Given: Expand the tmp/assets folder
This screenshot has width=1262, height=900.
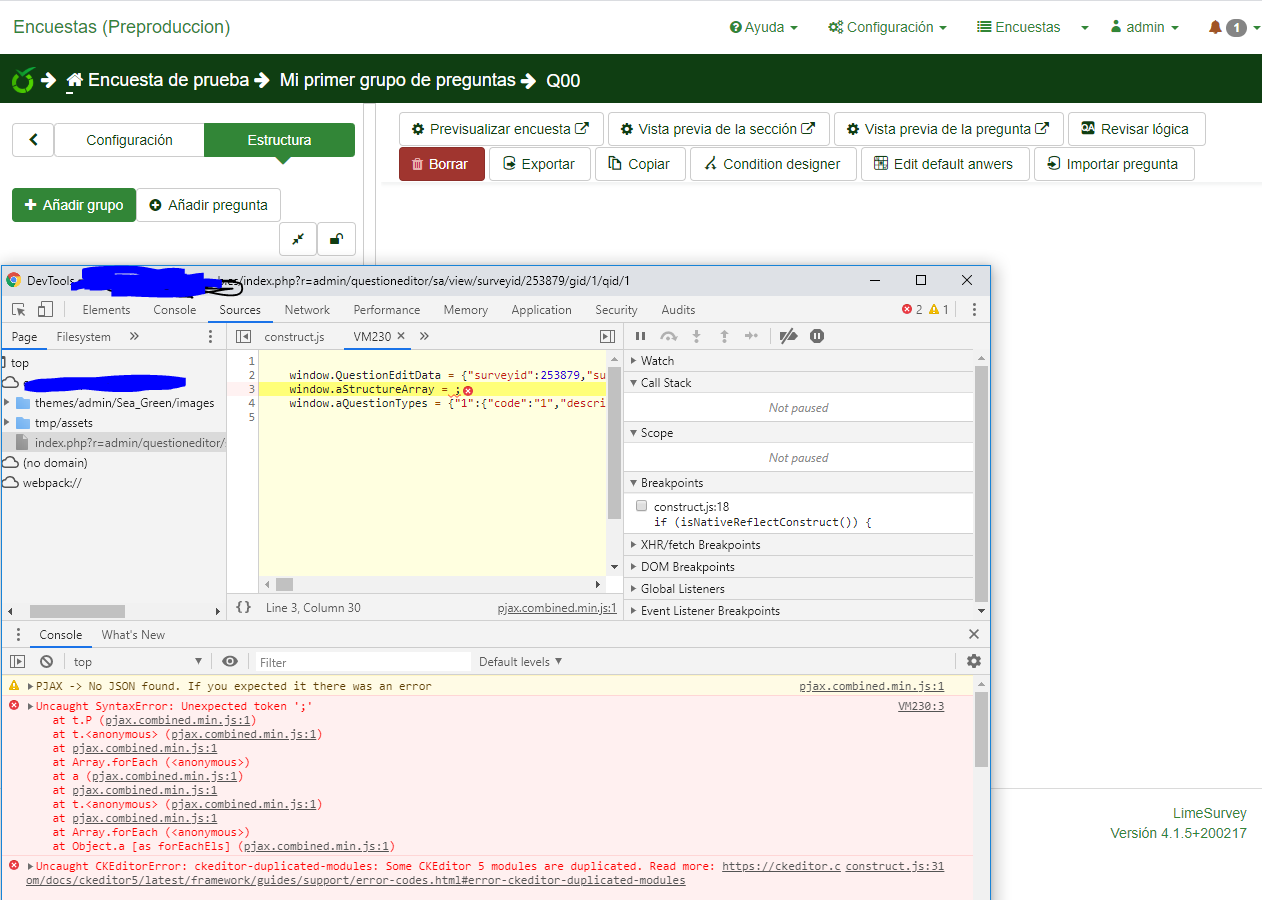Looking at the screenshot, I should [8, 423].
